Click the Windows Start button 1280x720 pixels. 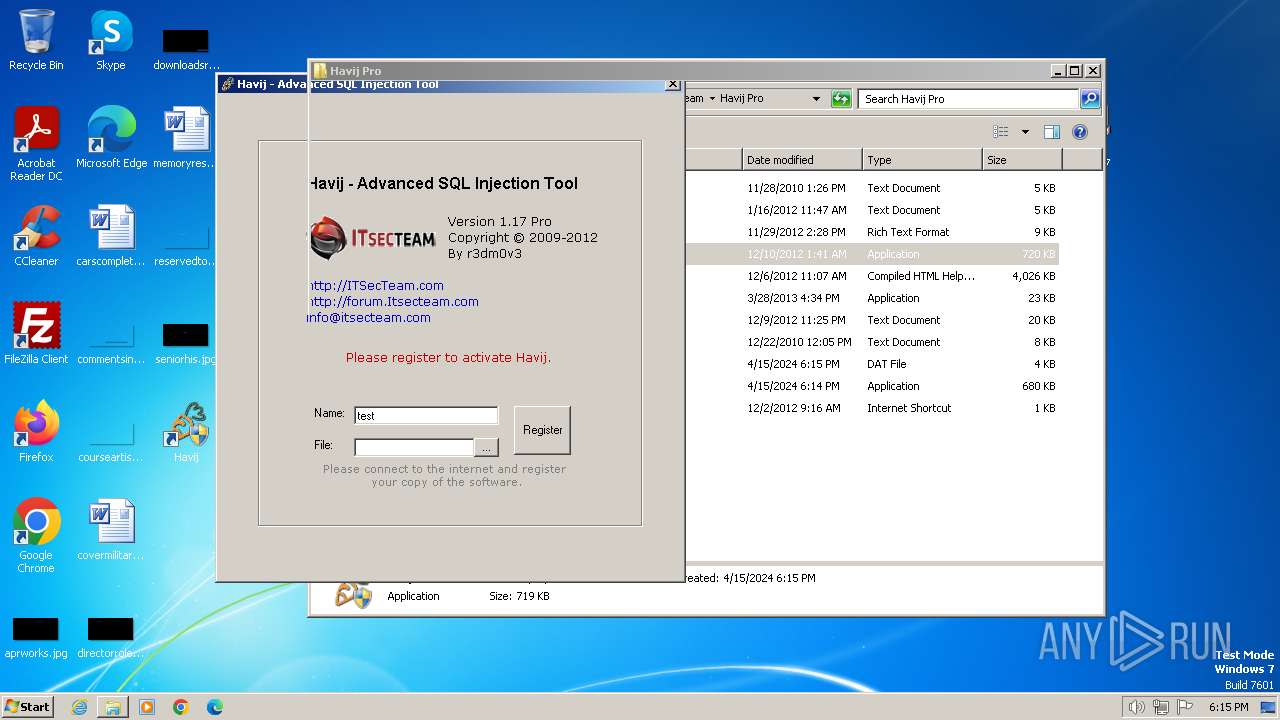coord(28,707)
